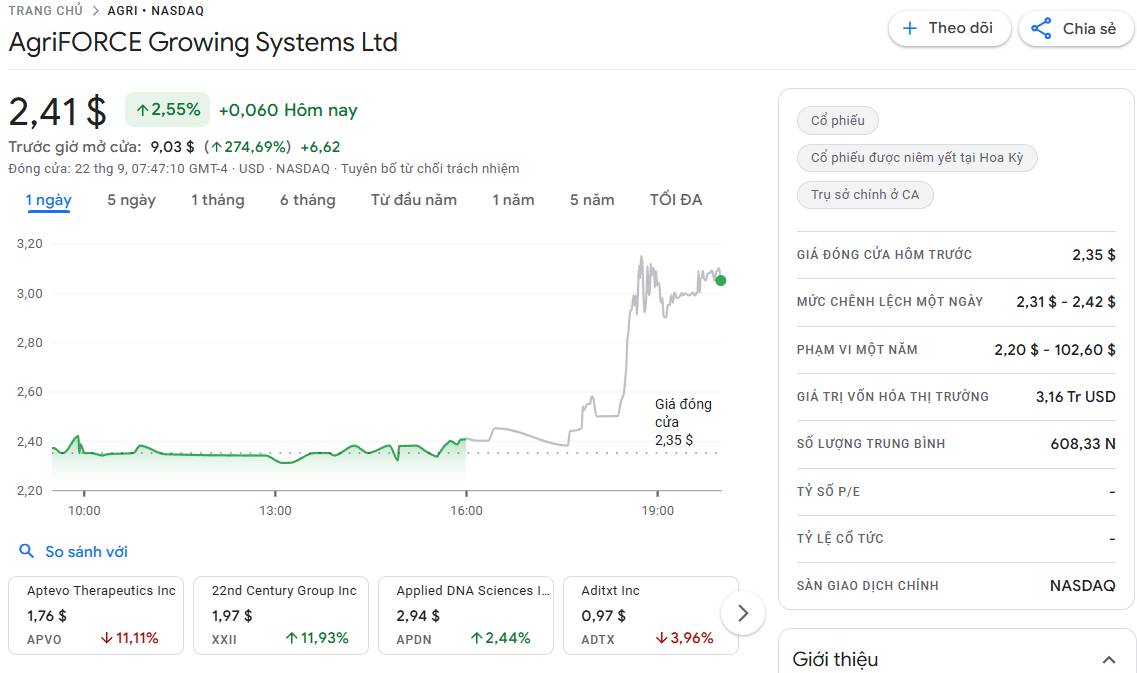The width and height of the screenshot is (1137, 673).
Task: Switch to the 1 ngày chart range
Action: pyautogui.click(x=49, y=200)
